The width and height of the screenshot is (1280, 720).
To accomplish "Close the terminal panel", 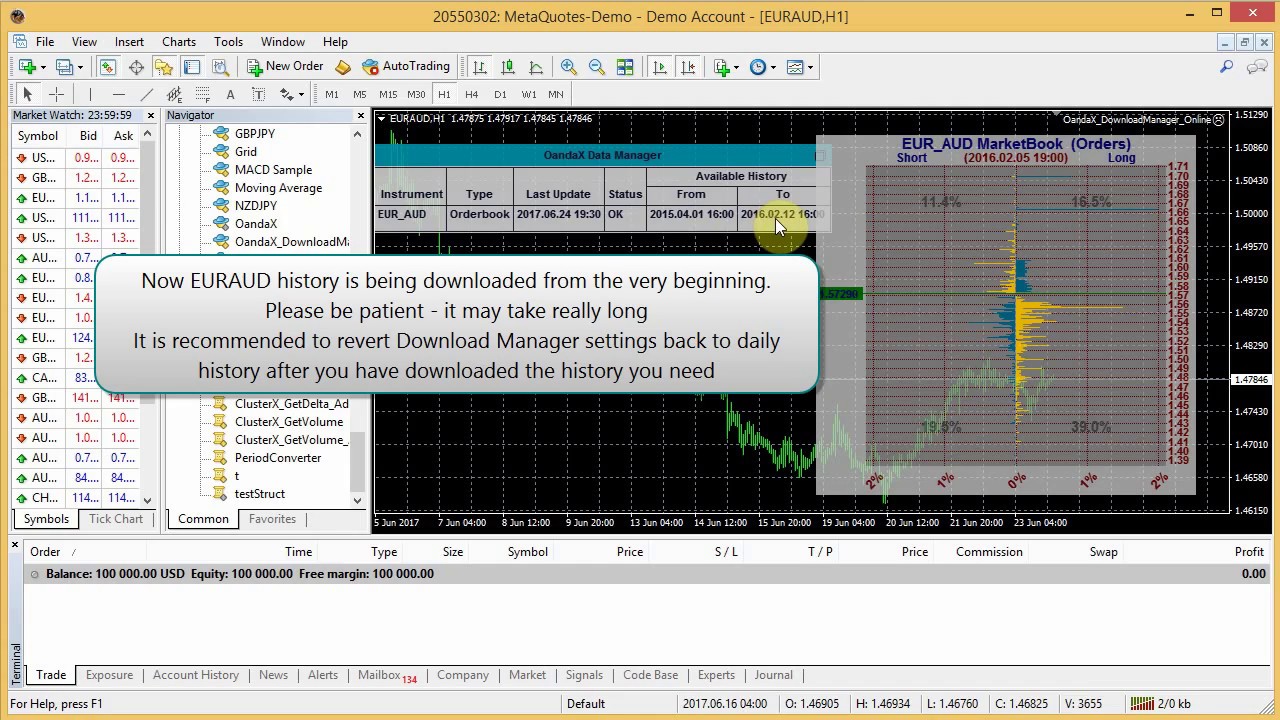I will coord(15,544).
